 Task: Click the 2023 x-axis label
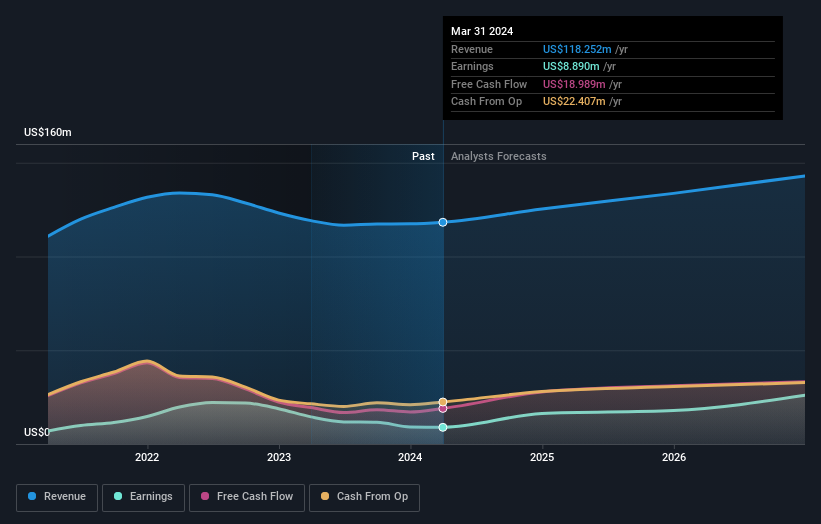[x=279, y=457]
